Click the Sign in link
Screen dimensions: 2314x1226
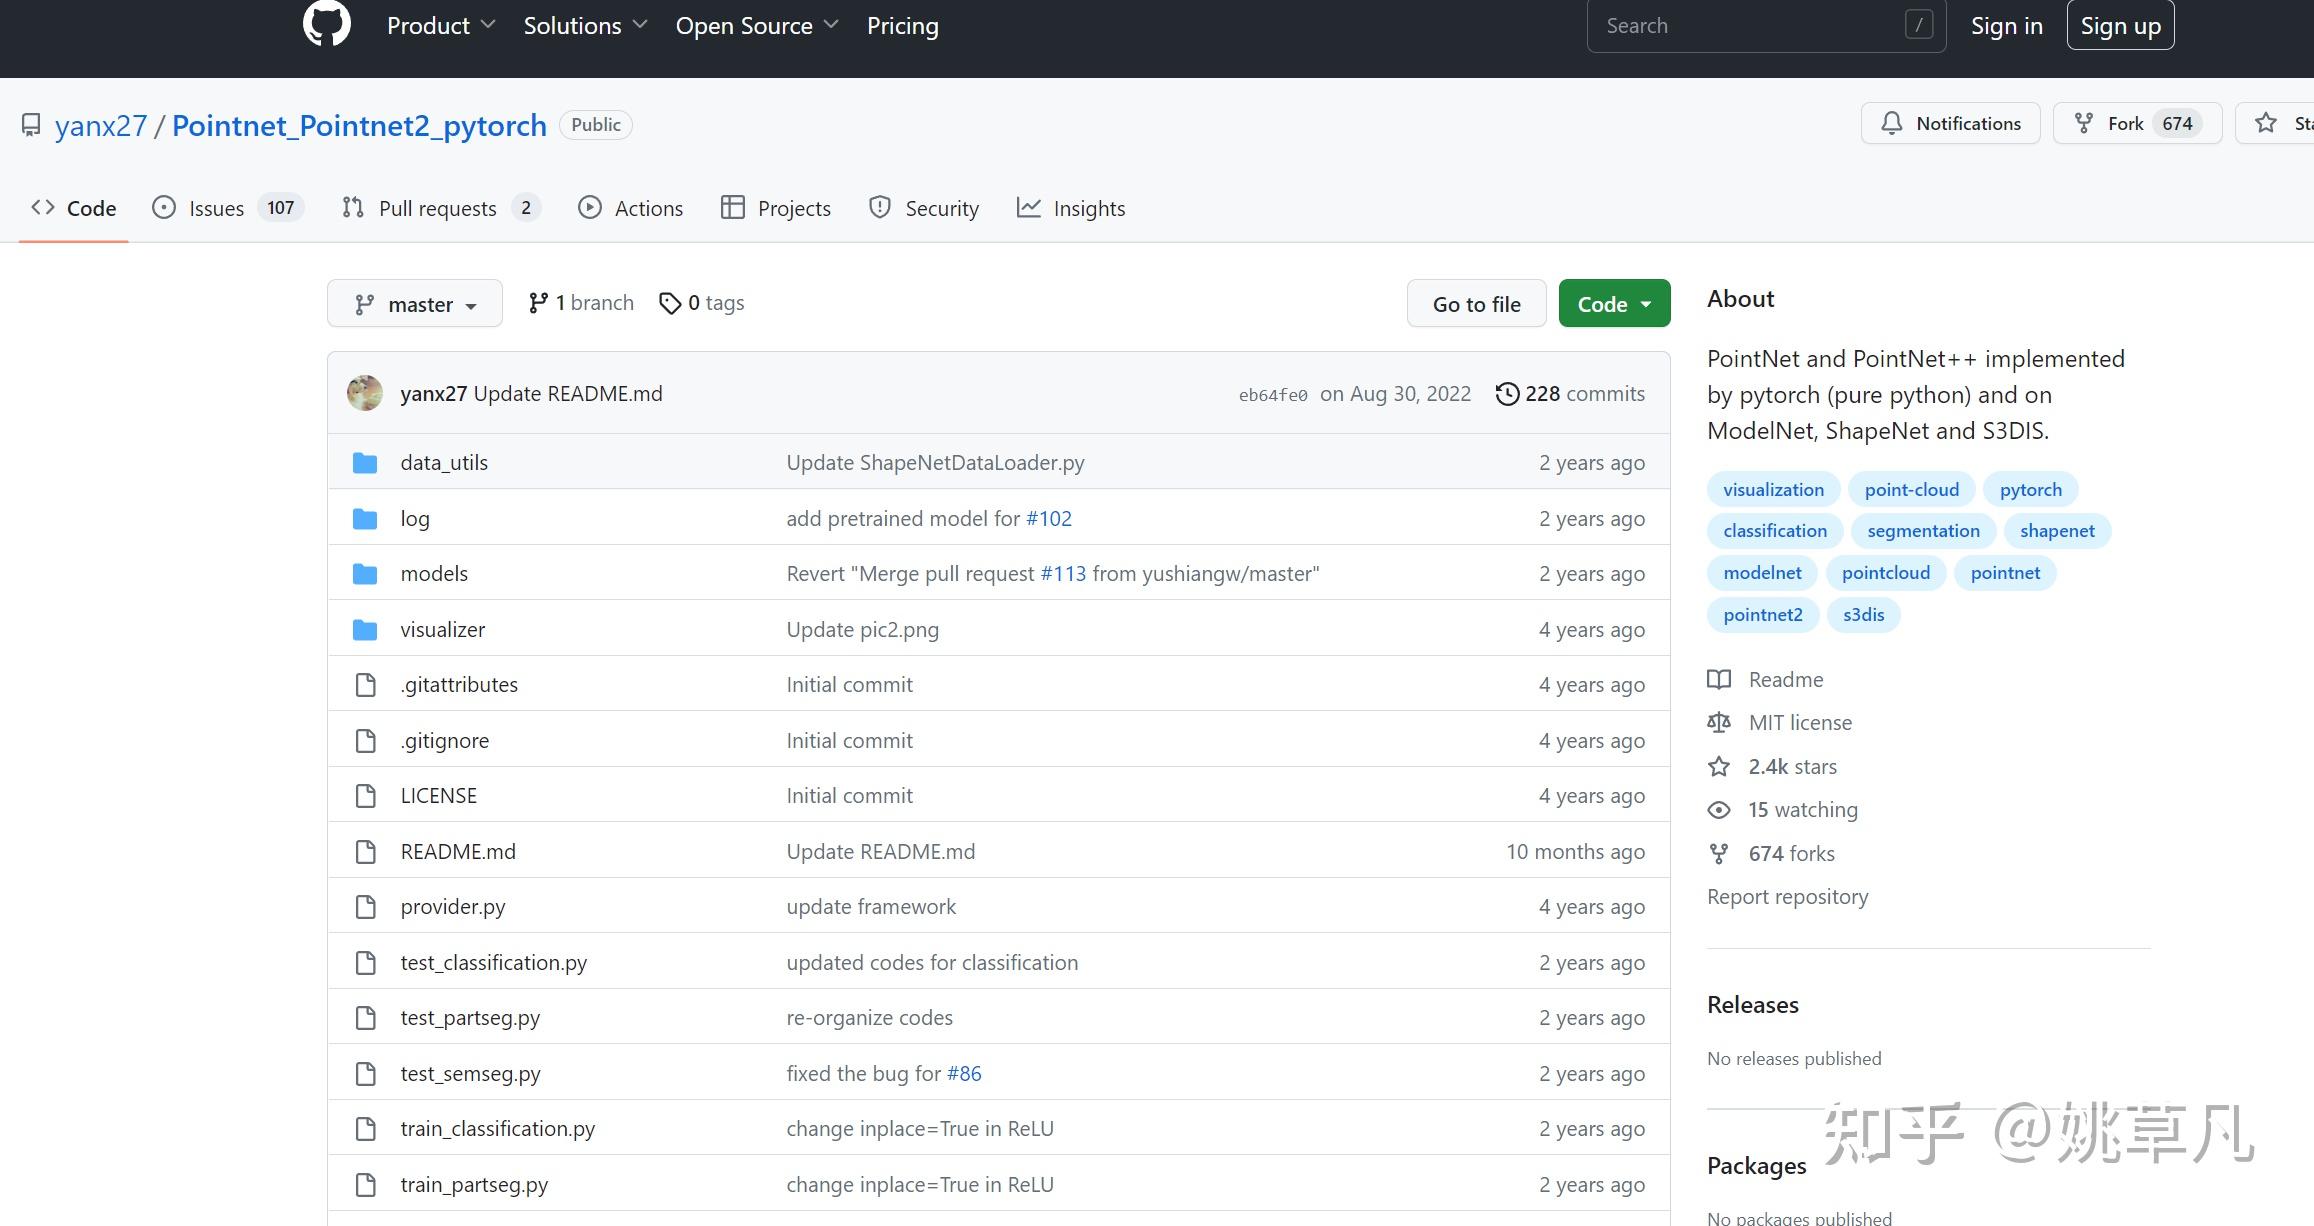tap(2006, 26)
